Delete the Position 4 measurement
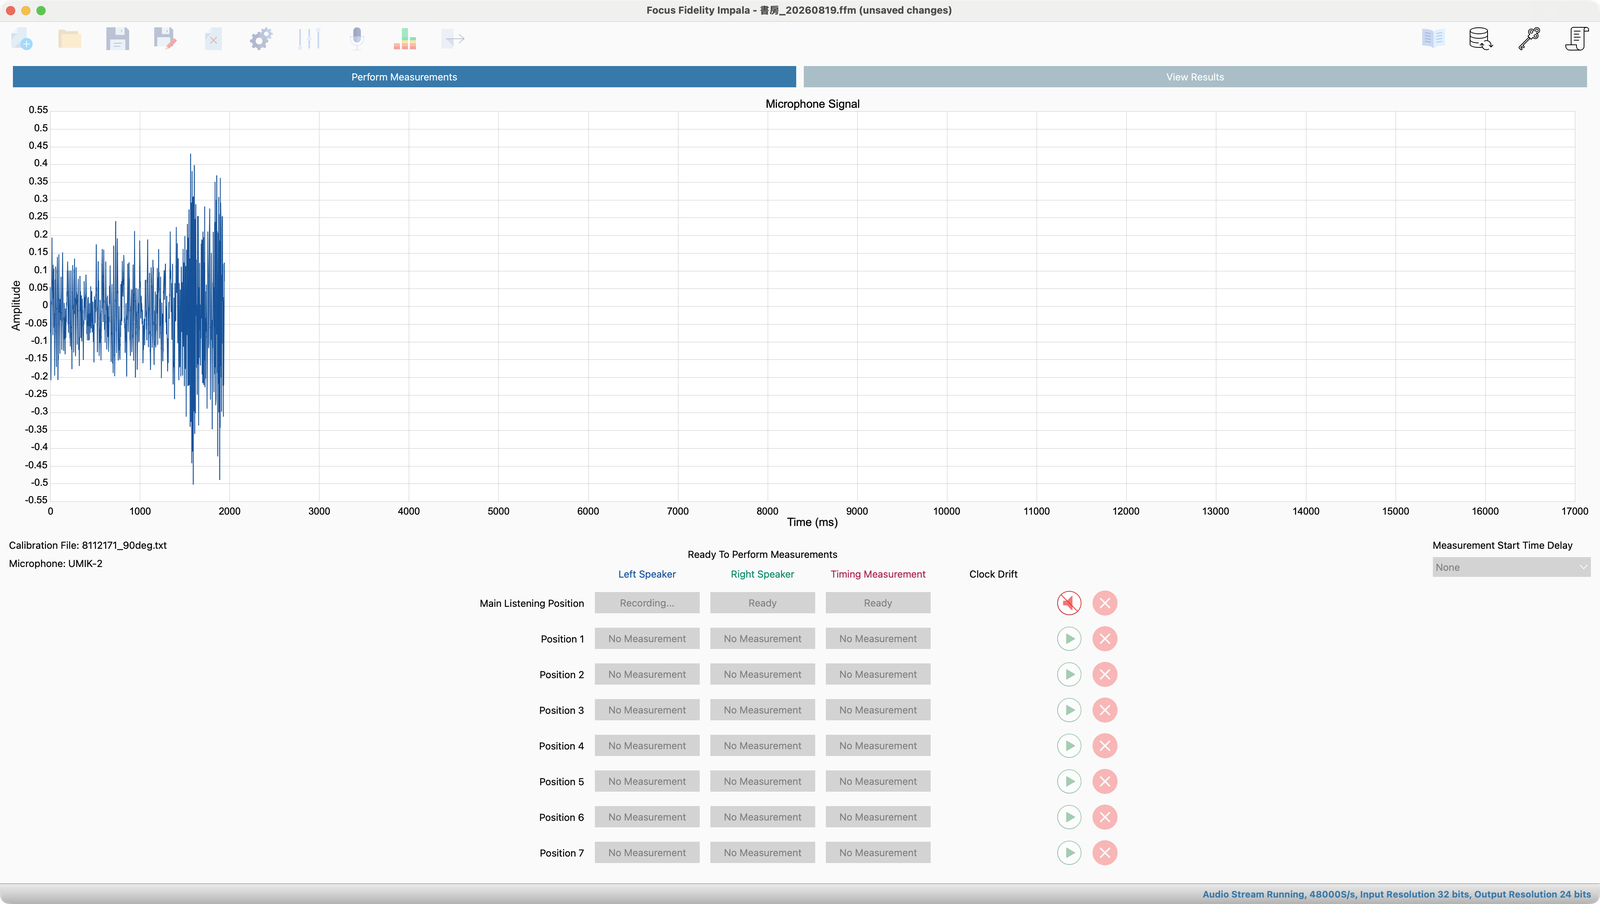1600x904 pixels. [1105, 746]
